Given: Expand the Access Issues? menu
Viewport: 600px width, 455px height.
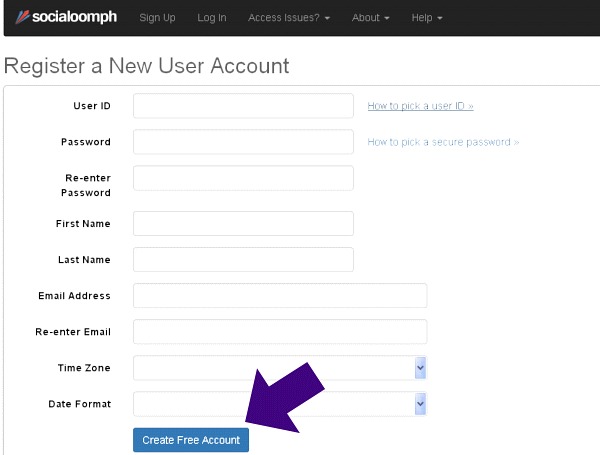Looking at the screenshot, I should tap(289, 18).
